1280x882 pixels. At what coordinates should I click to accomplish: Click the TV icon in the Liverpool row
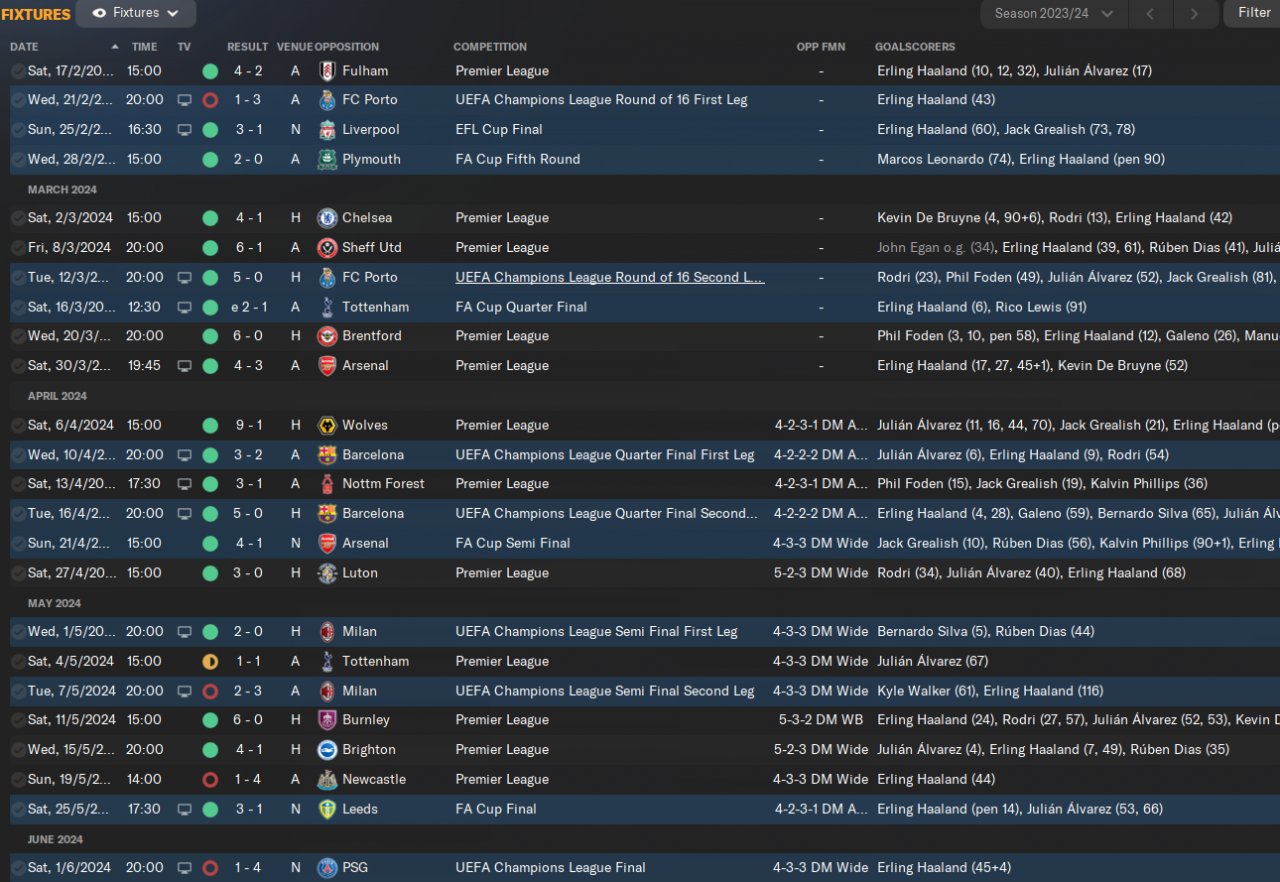coord(184,130)
